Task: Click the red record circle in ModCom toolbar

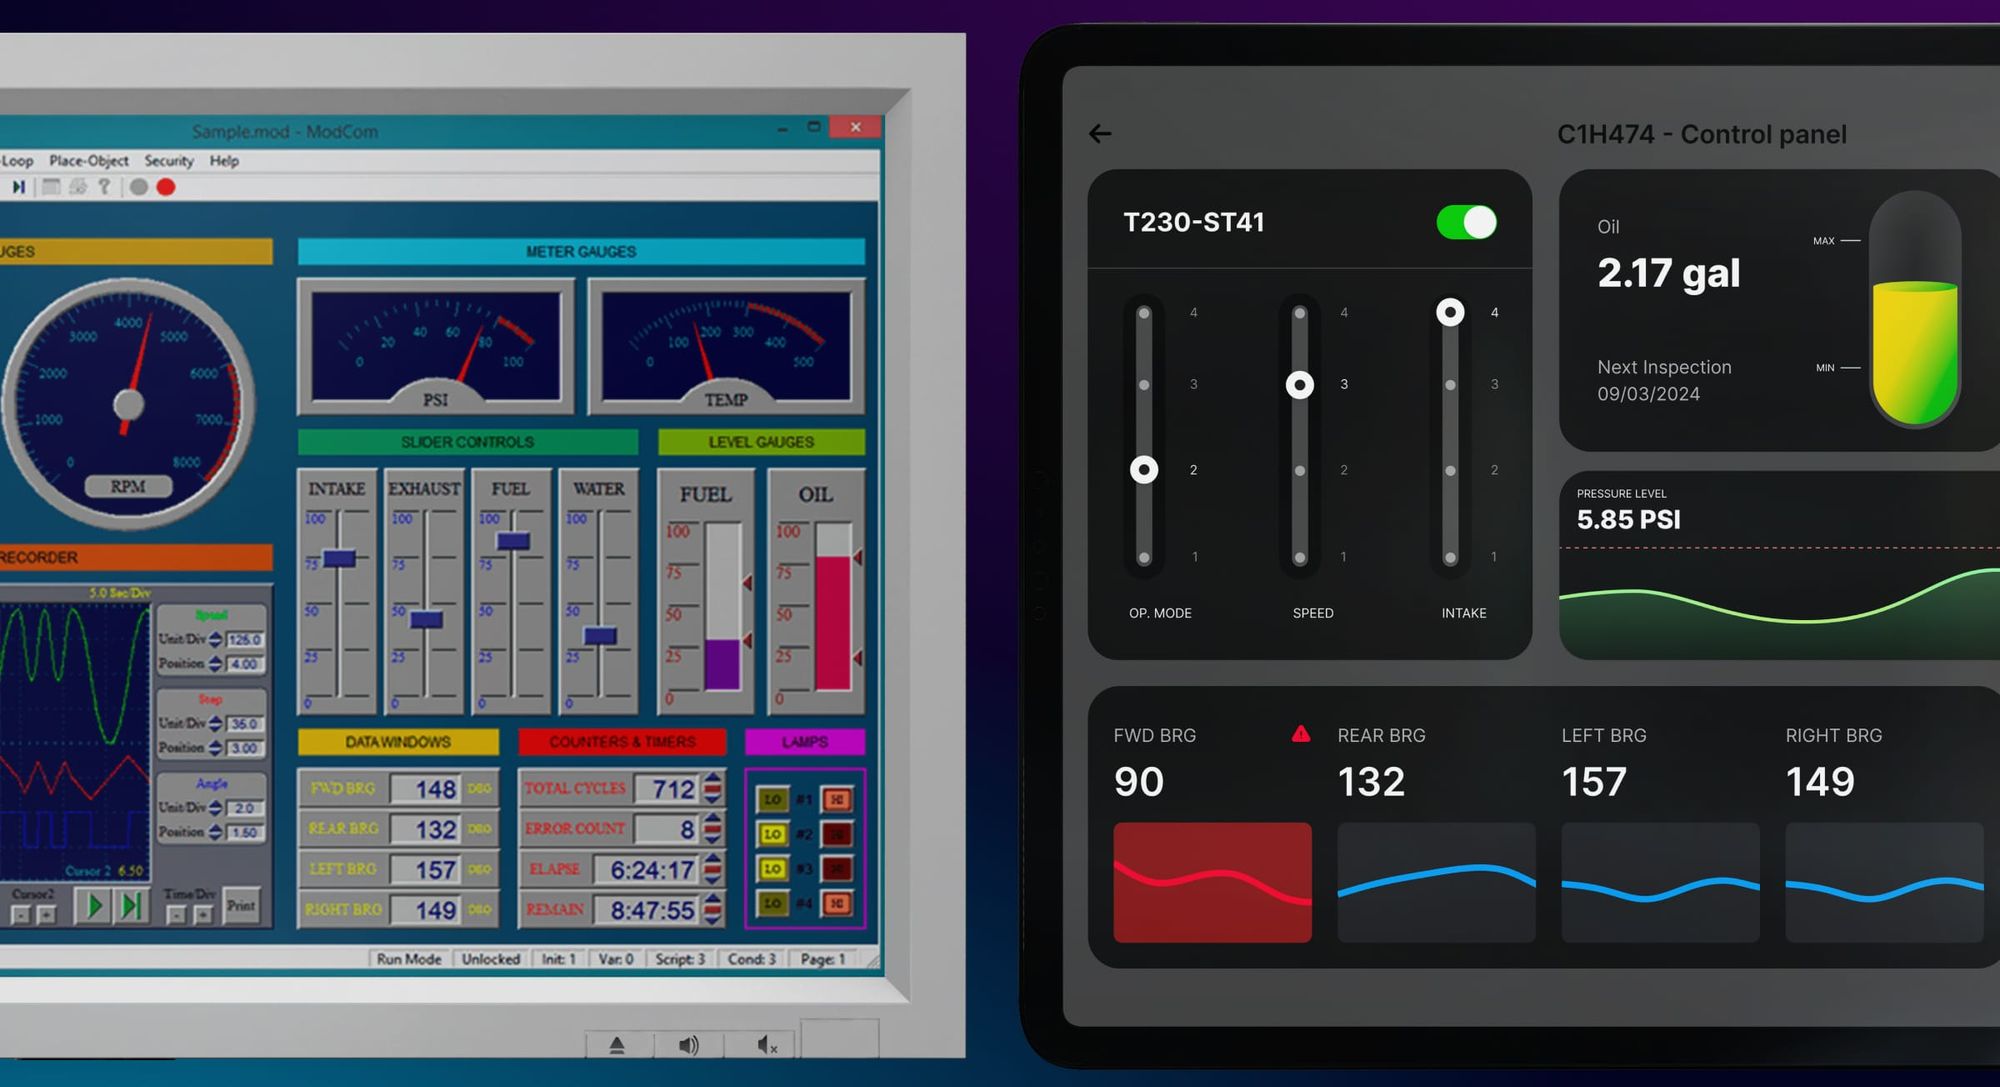Action: pyautogui.click(x=166, y=187)
